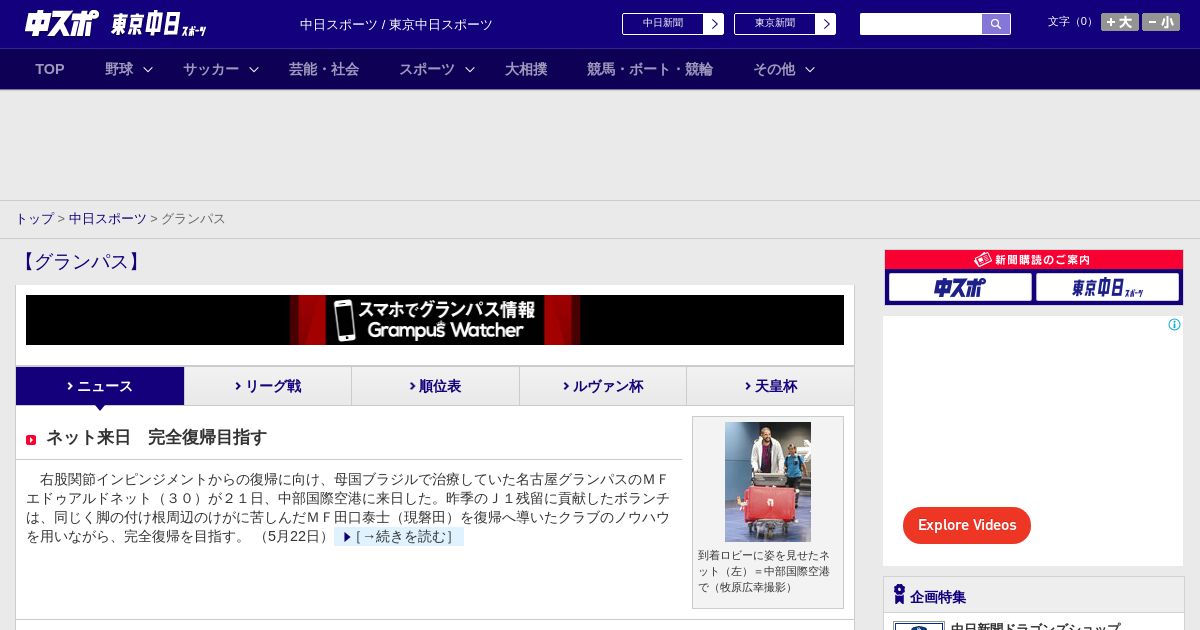Open the airport arrival photo thumbnail

(x=768, y=482)
